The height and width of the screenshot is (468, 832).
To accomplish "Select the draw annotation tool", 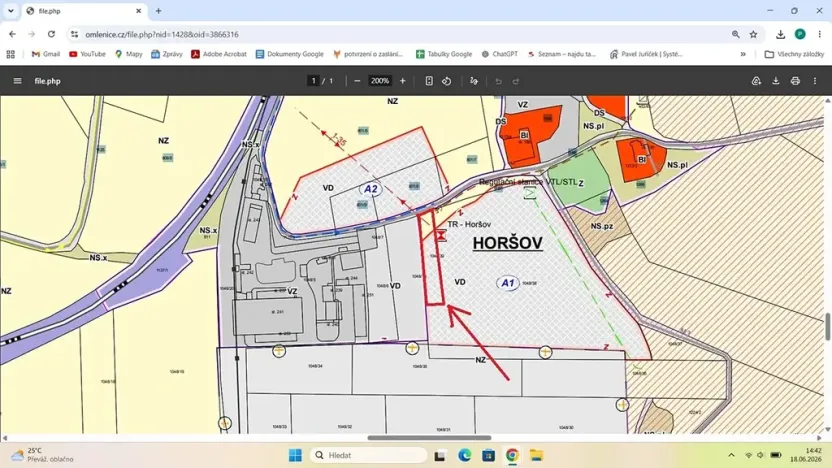I will 474,81.
